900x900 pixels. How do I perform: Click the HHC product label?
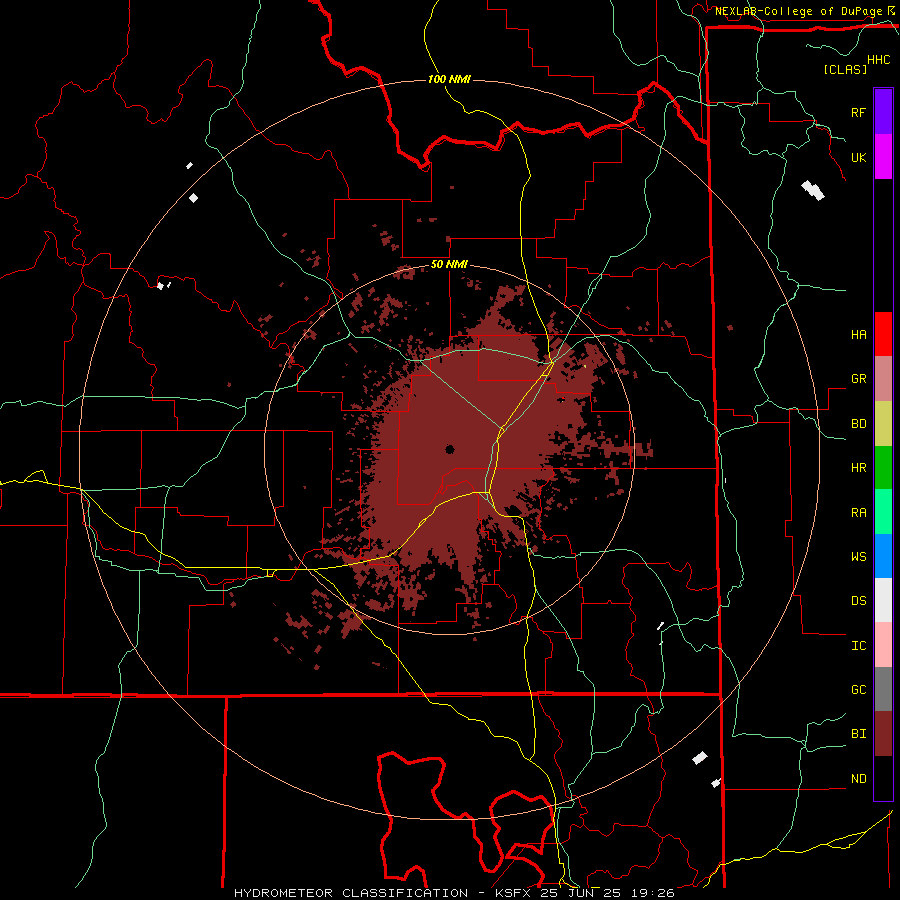(879, 60)
